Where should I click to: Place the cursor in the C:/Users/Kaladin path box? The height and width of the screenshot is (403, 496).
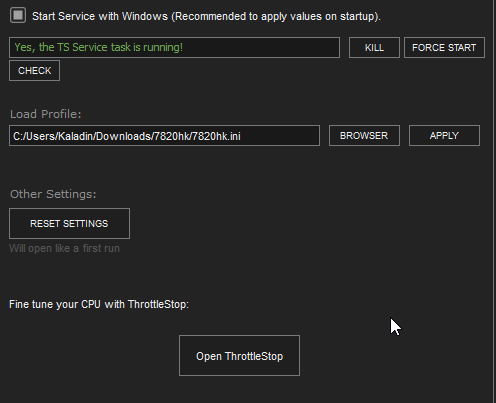coord(164,136)
